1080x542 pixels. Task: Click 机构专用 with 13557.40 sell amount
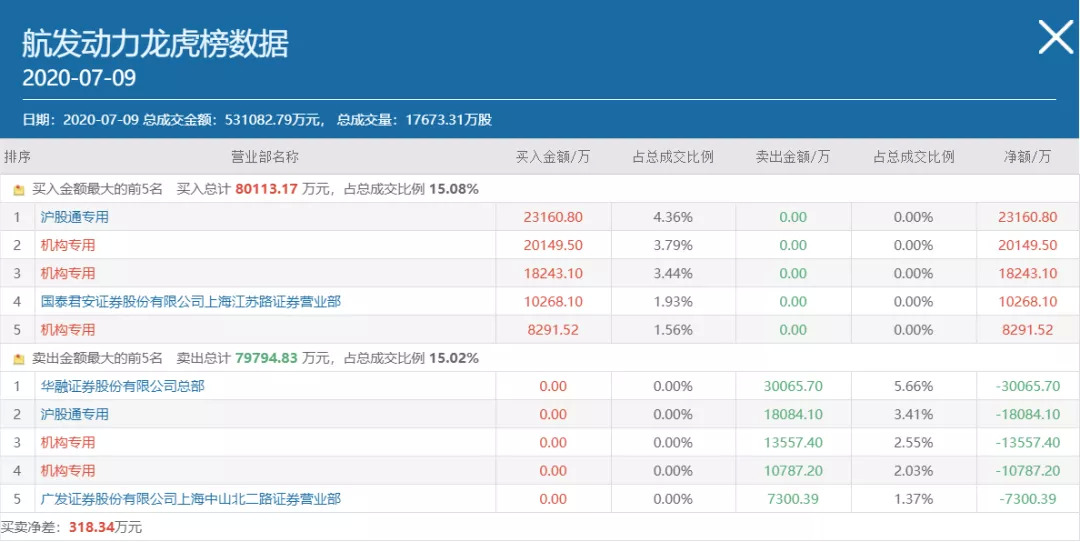pyautogui.click(x=68, y=442)
